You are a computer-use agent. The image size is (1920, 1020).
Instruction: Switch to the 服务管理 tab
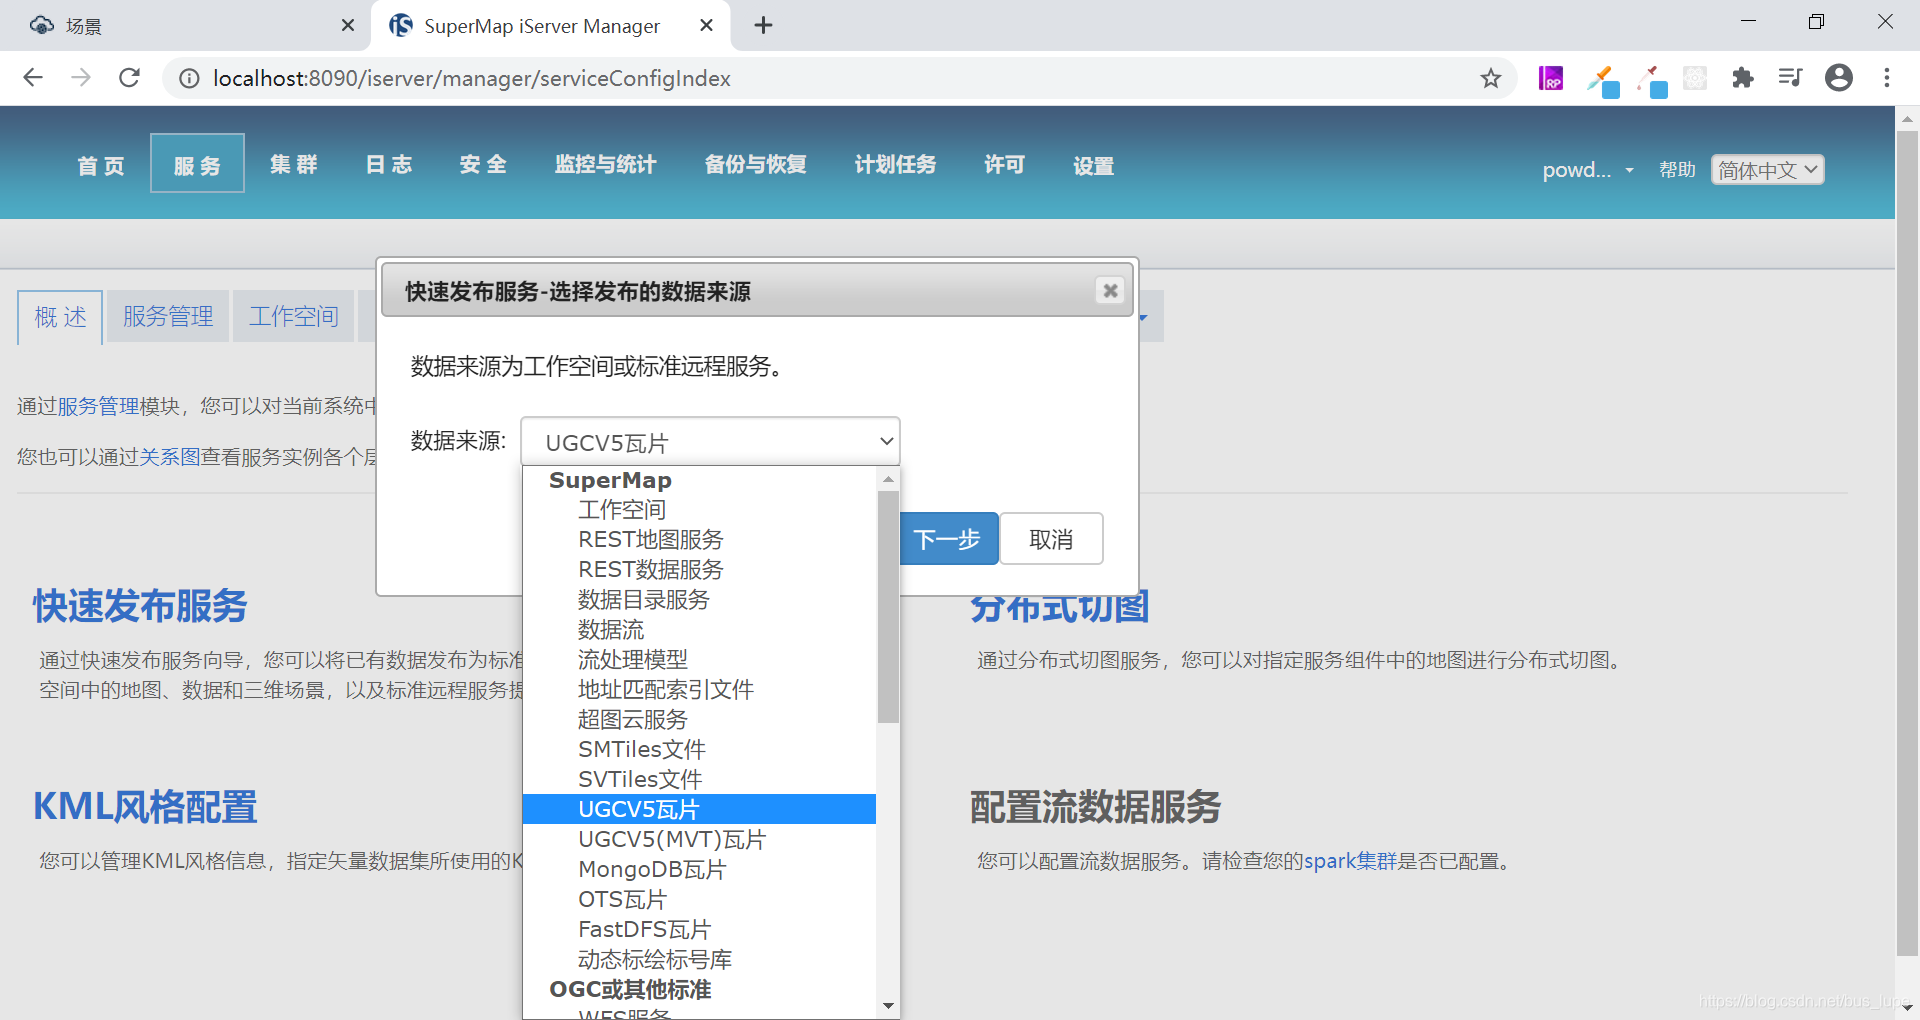168,317
